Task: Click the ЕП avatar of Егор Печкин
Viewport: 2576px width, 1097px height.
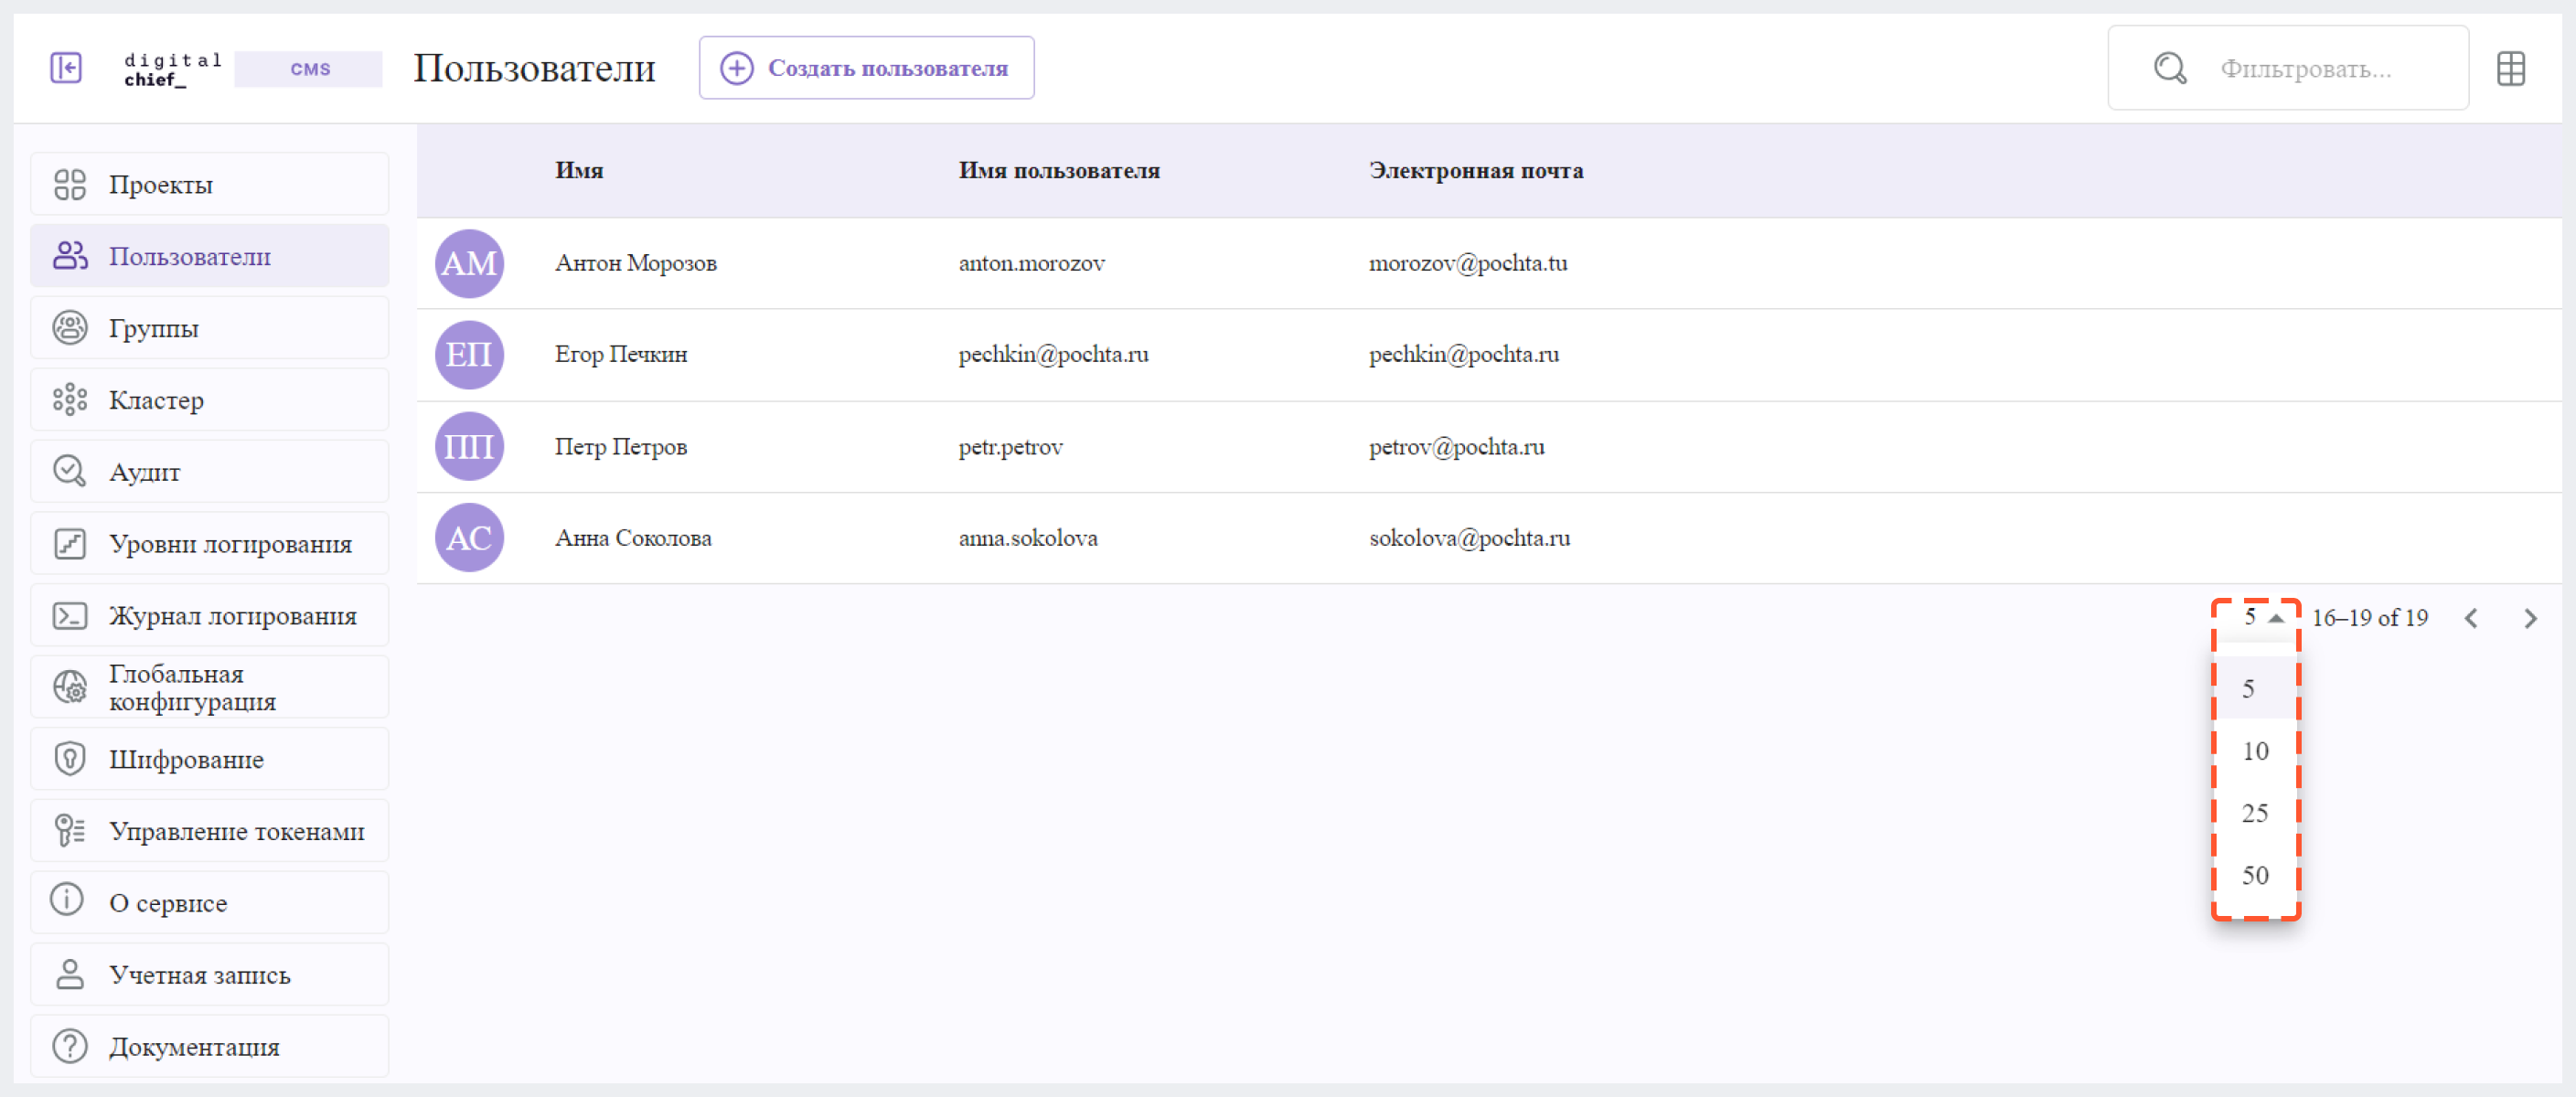Action: pos(469,355)
